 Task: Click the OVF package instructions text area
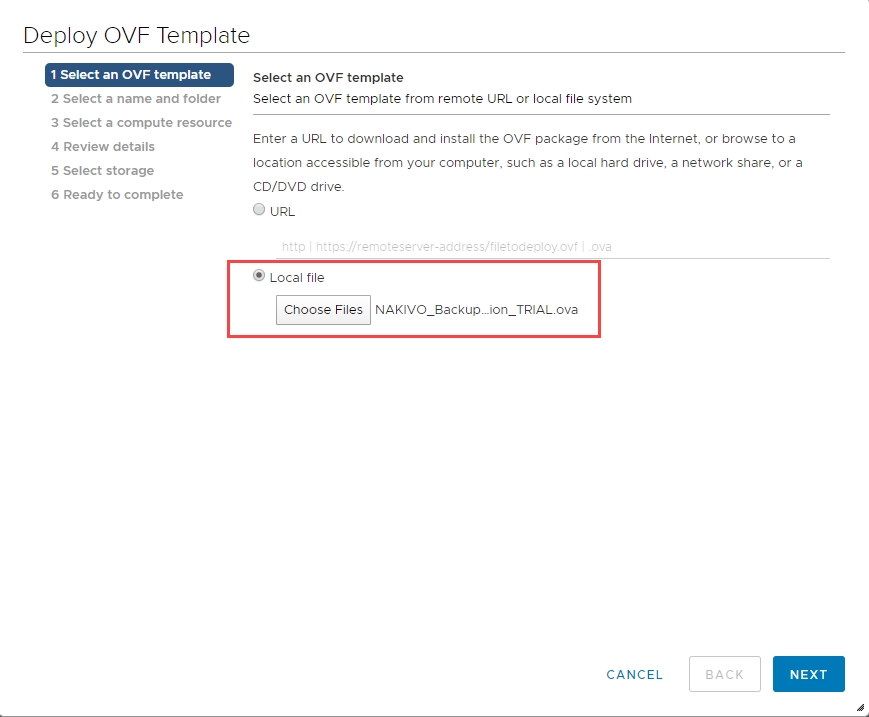pos(527,162)
